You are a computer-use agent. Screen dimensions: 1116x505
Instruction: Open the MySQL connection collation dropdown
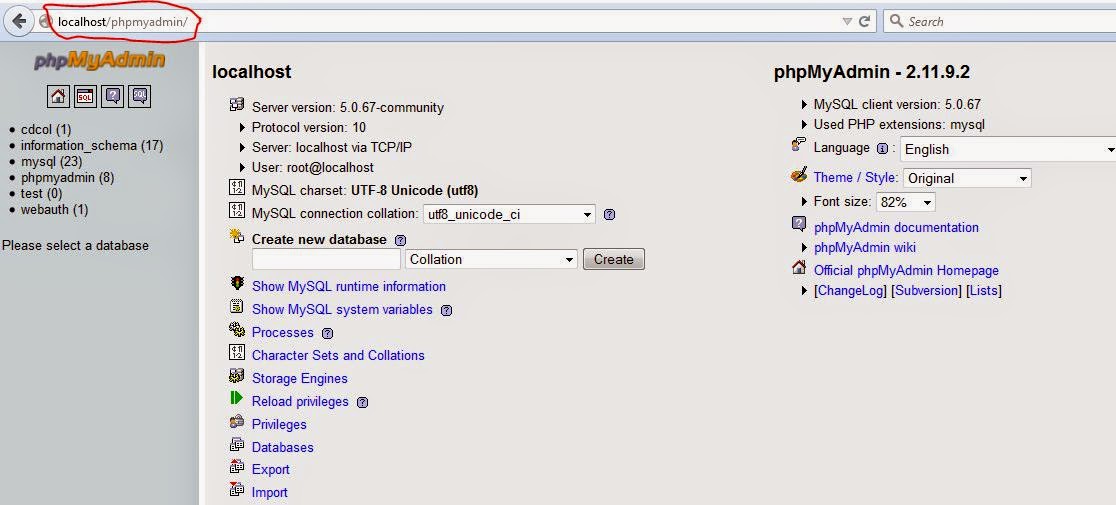coord(509,213)
